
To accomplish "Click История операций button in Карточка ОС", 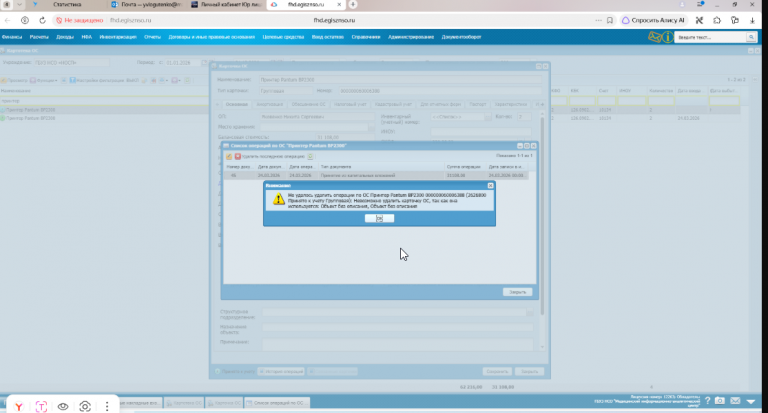I will click(x=281, y=372).
